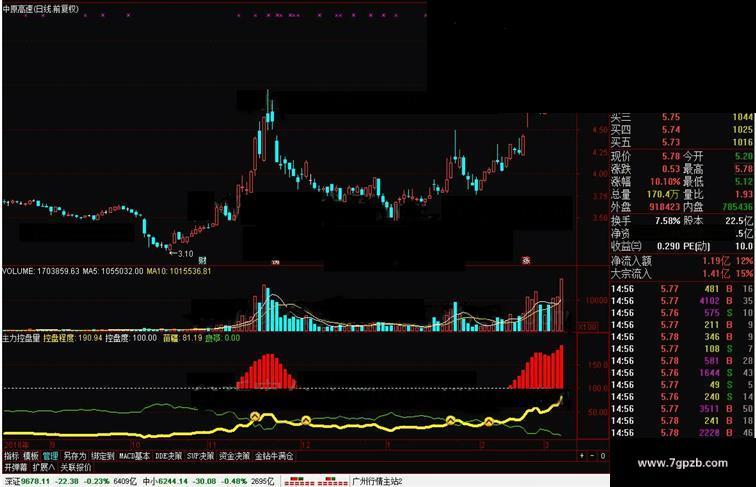
Task: Click the 涨 marker under the price chart
Action: point(526,260)
